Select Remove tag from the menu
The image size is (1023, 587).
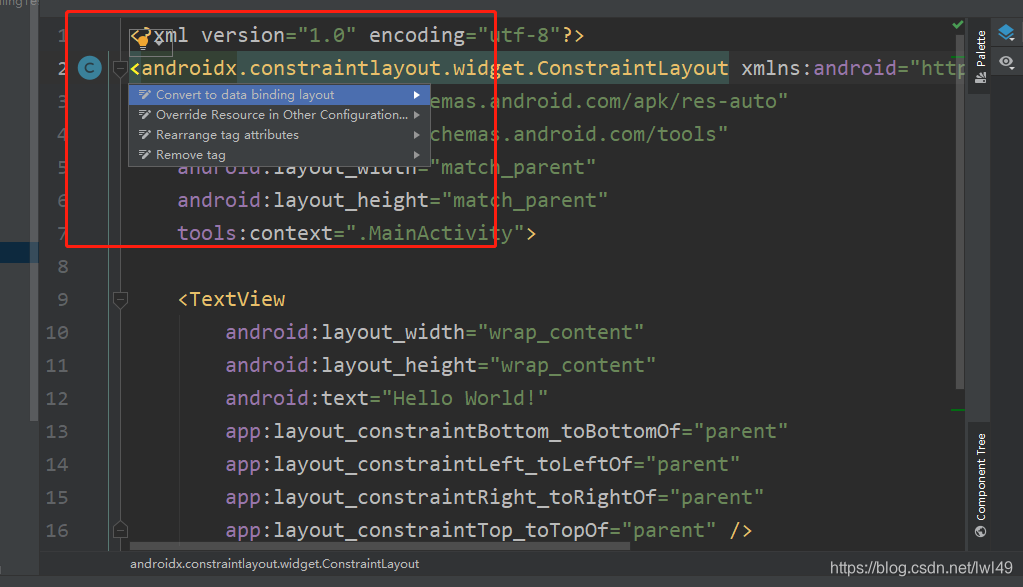point(279,155)
